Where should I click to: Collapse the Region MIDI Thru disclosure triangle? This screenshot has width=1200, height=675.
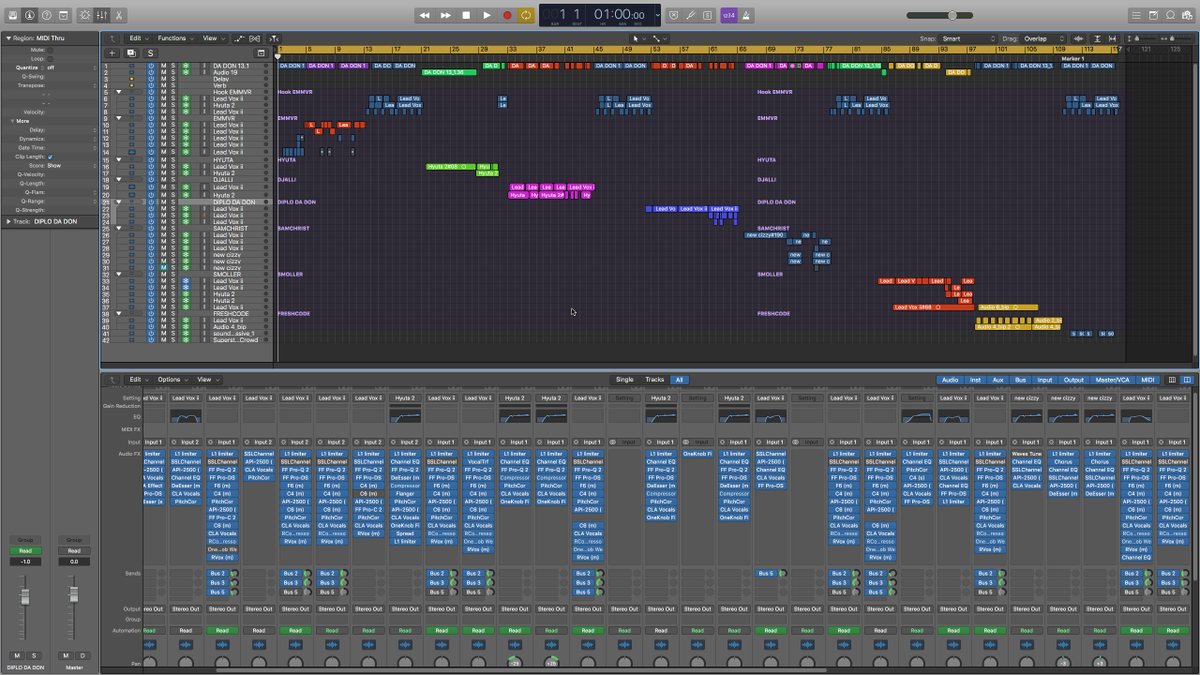[8, 37]
